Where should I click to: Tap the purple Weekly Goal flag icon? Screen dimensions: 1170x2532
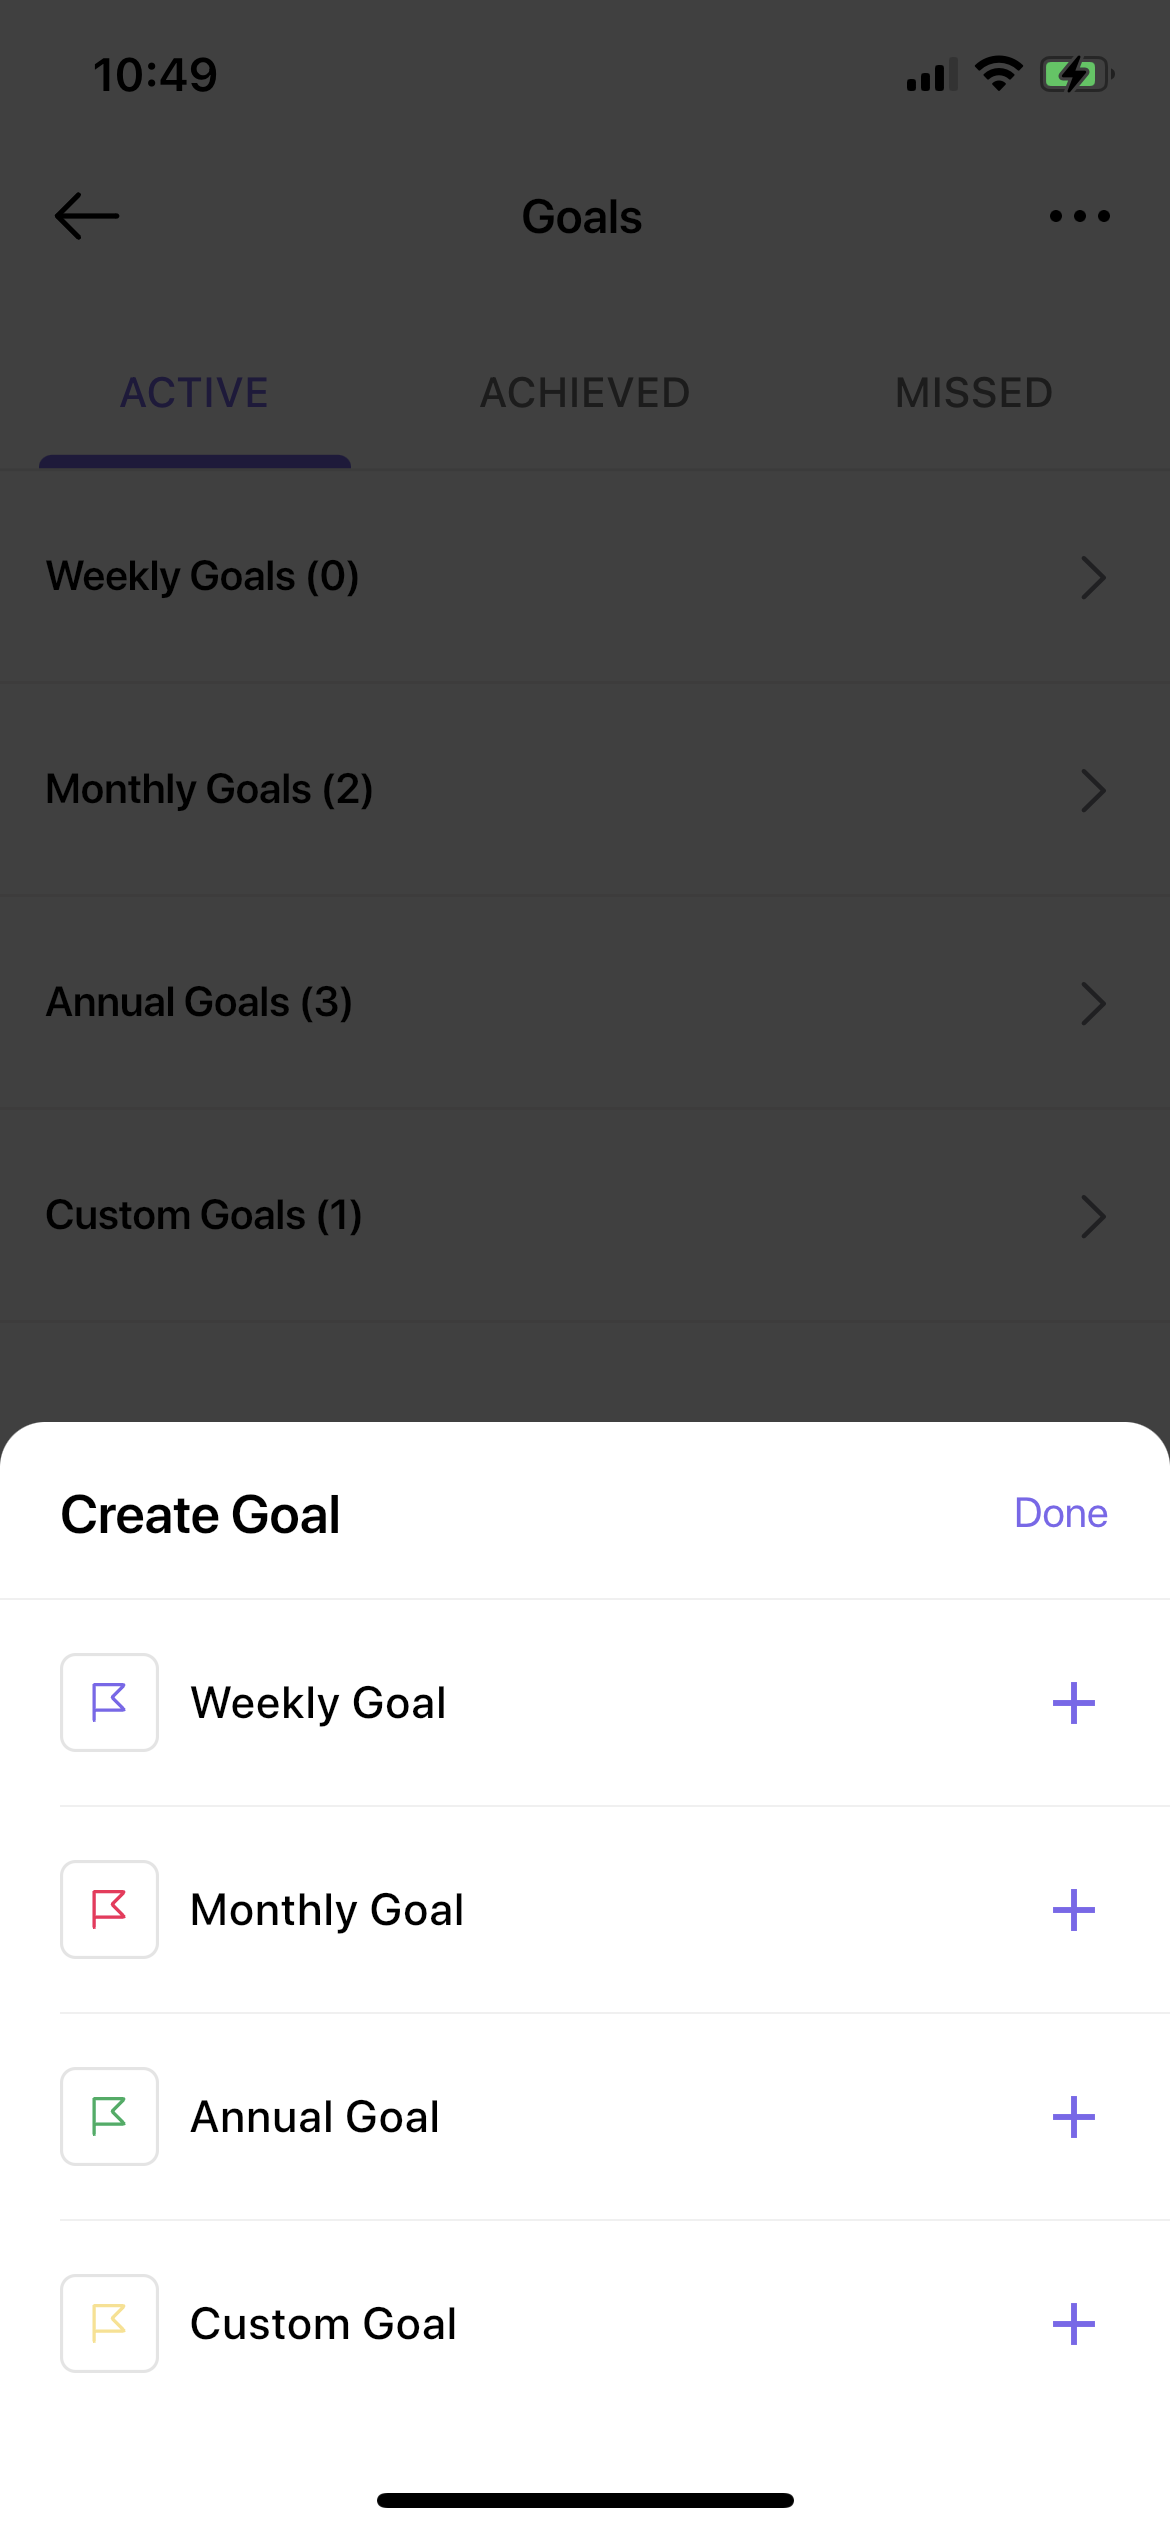pos(109,1702)
